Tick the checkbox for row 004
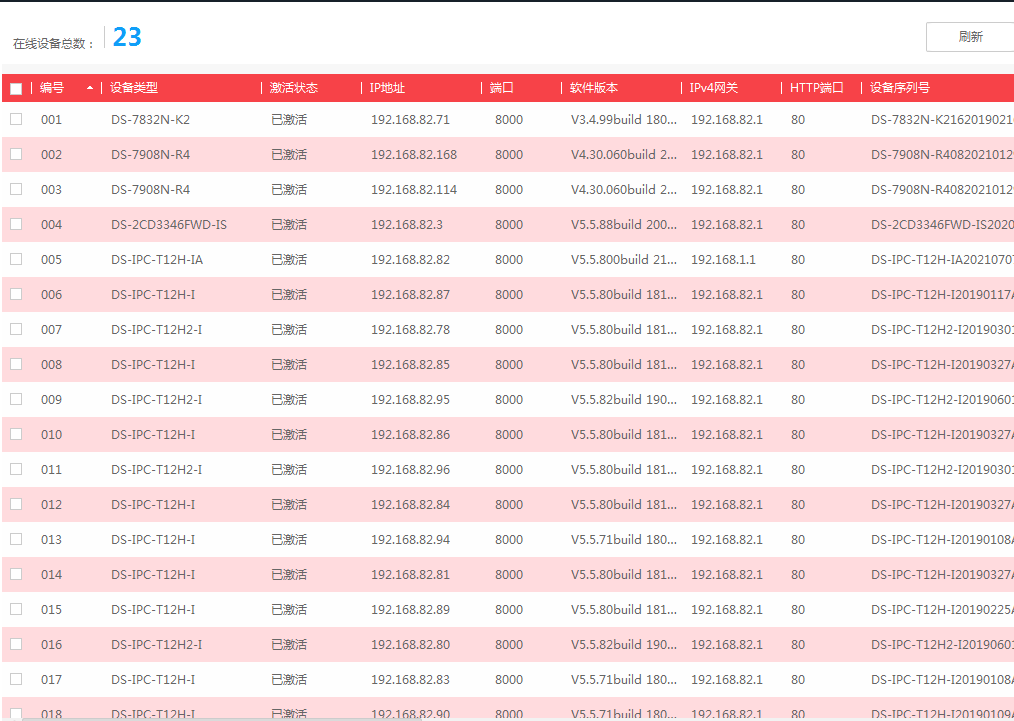1014x721 pixels. point(16,224)
